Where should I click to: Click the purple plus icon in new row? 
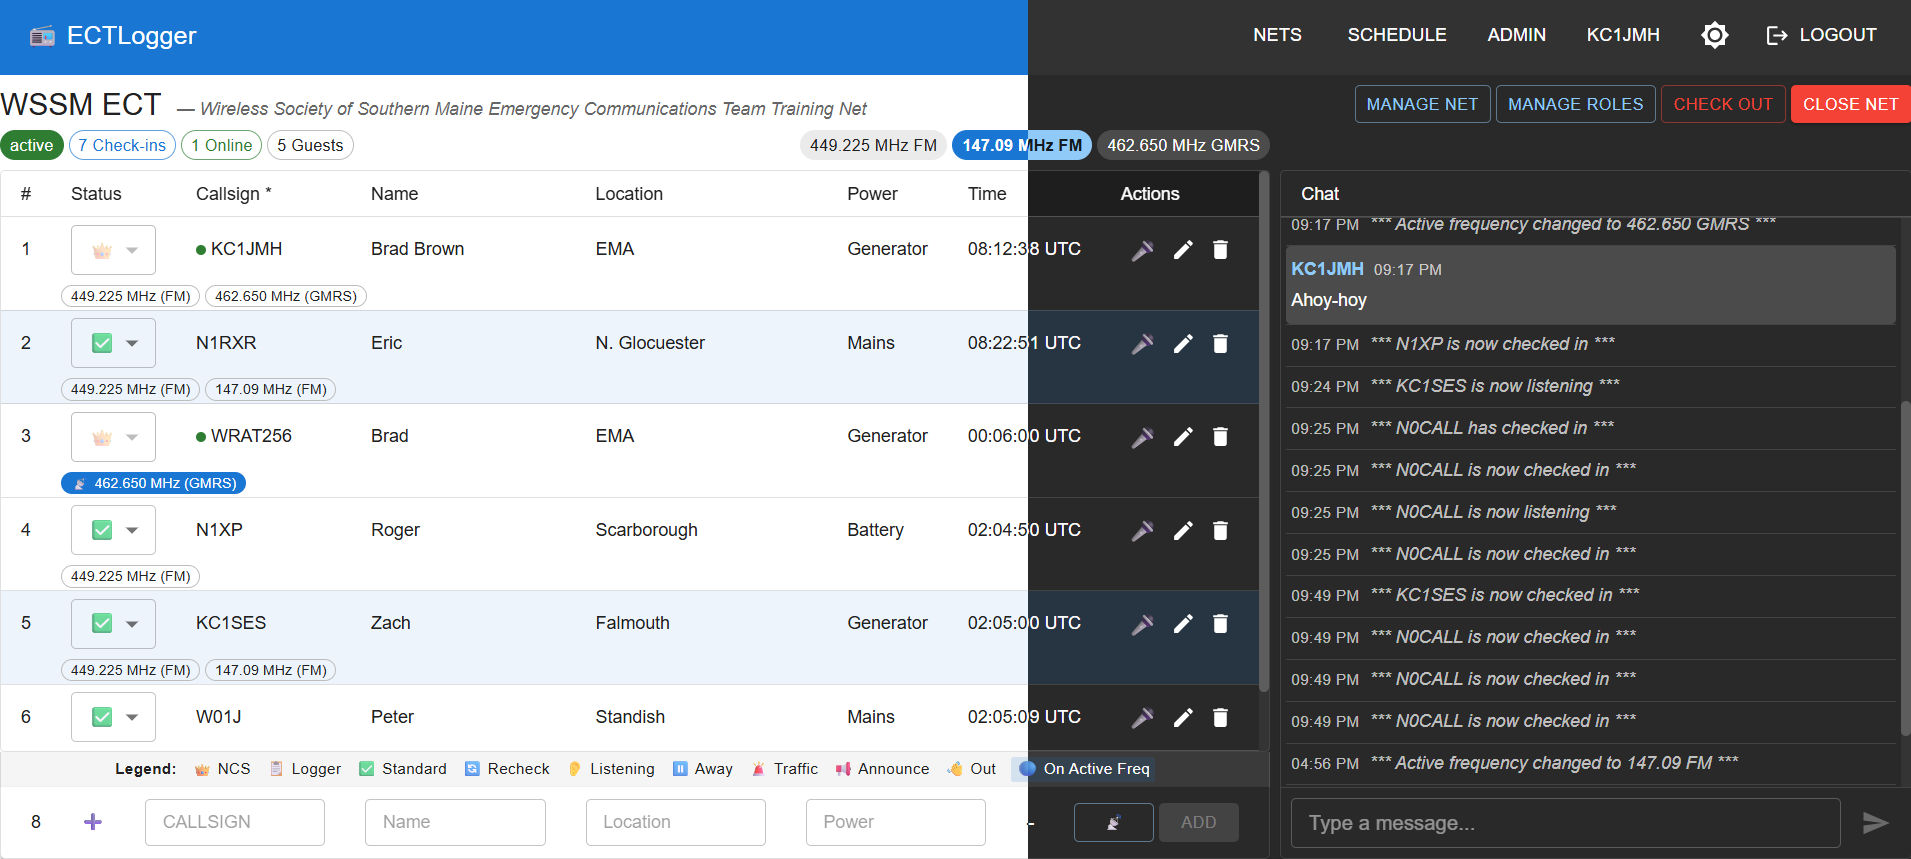(93, 822)
